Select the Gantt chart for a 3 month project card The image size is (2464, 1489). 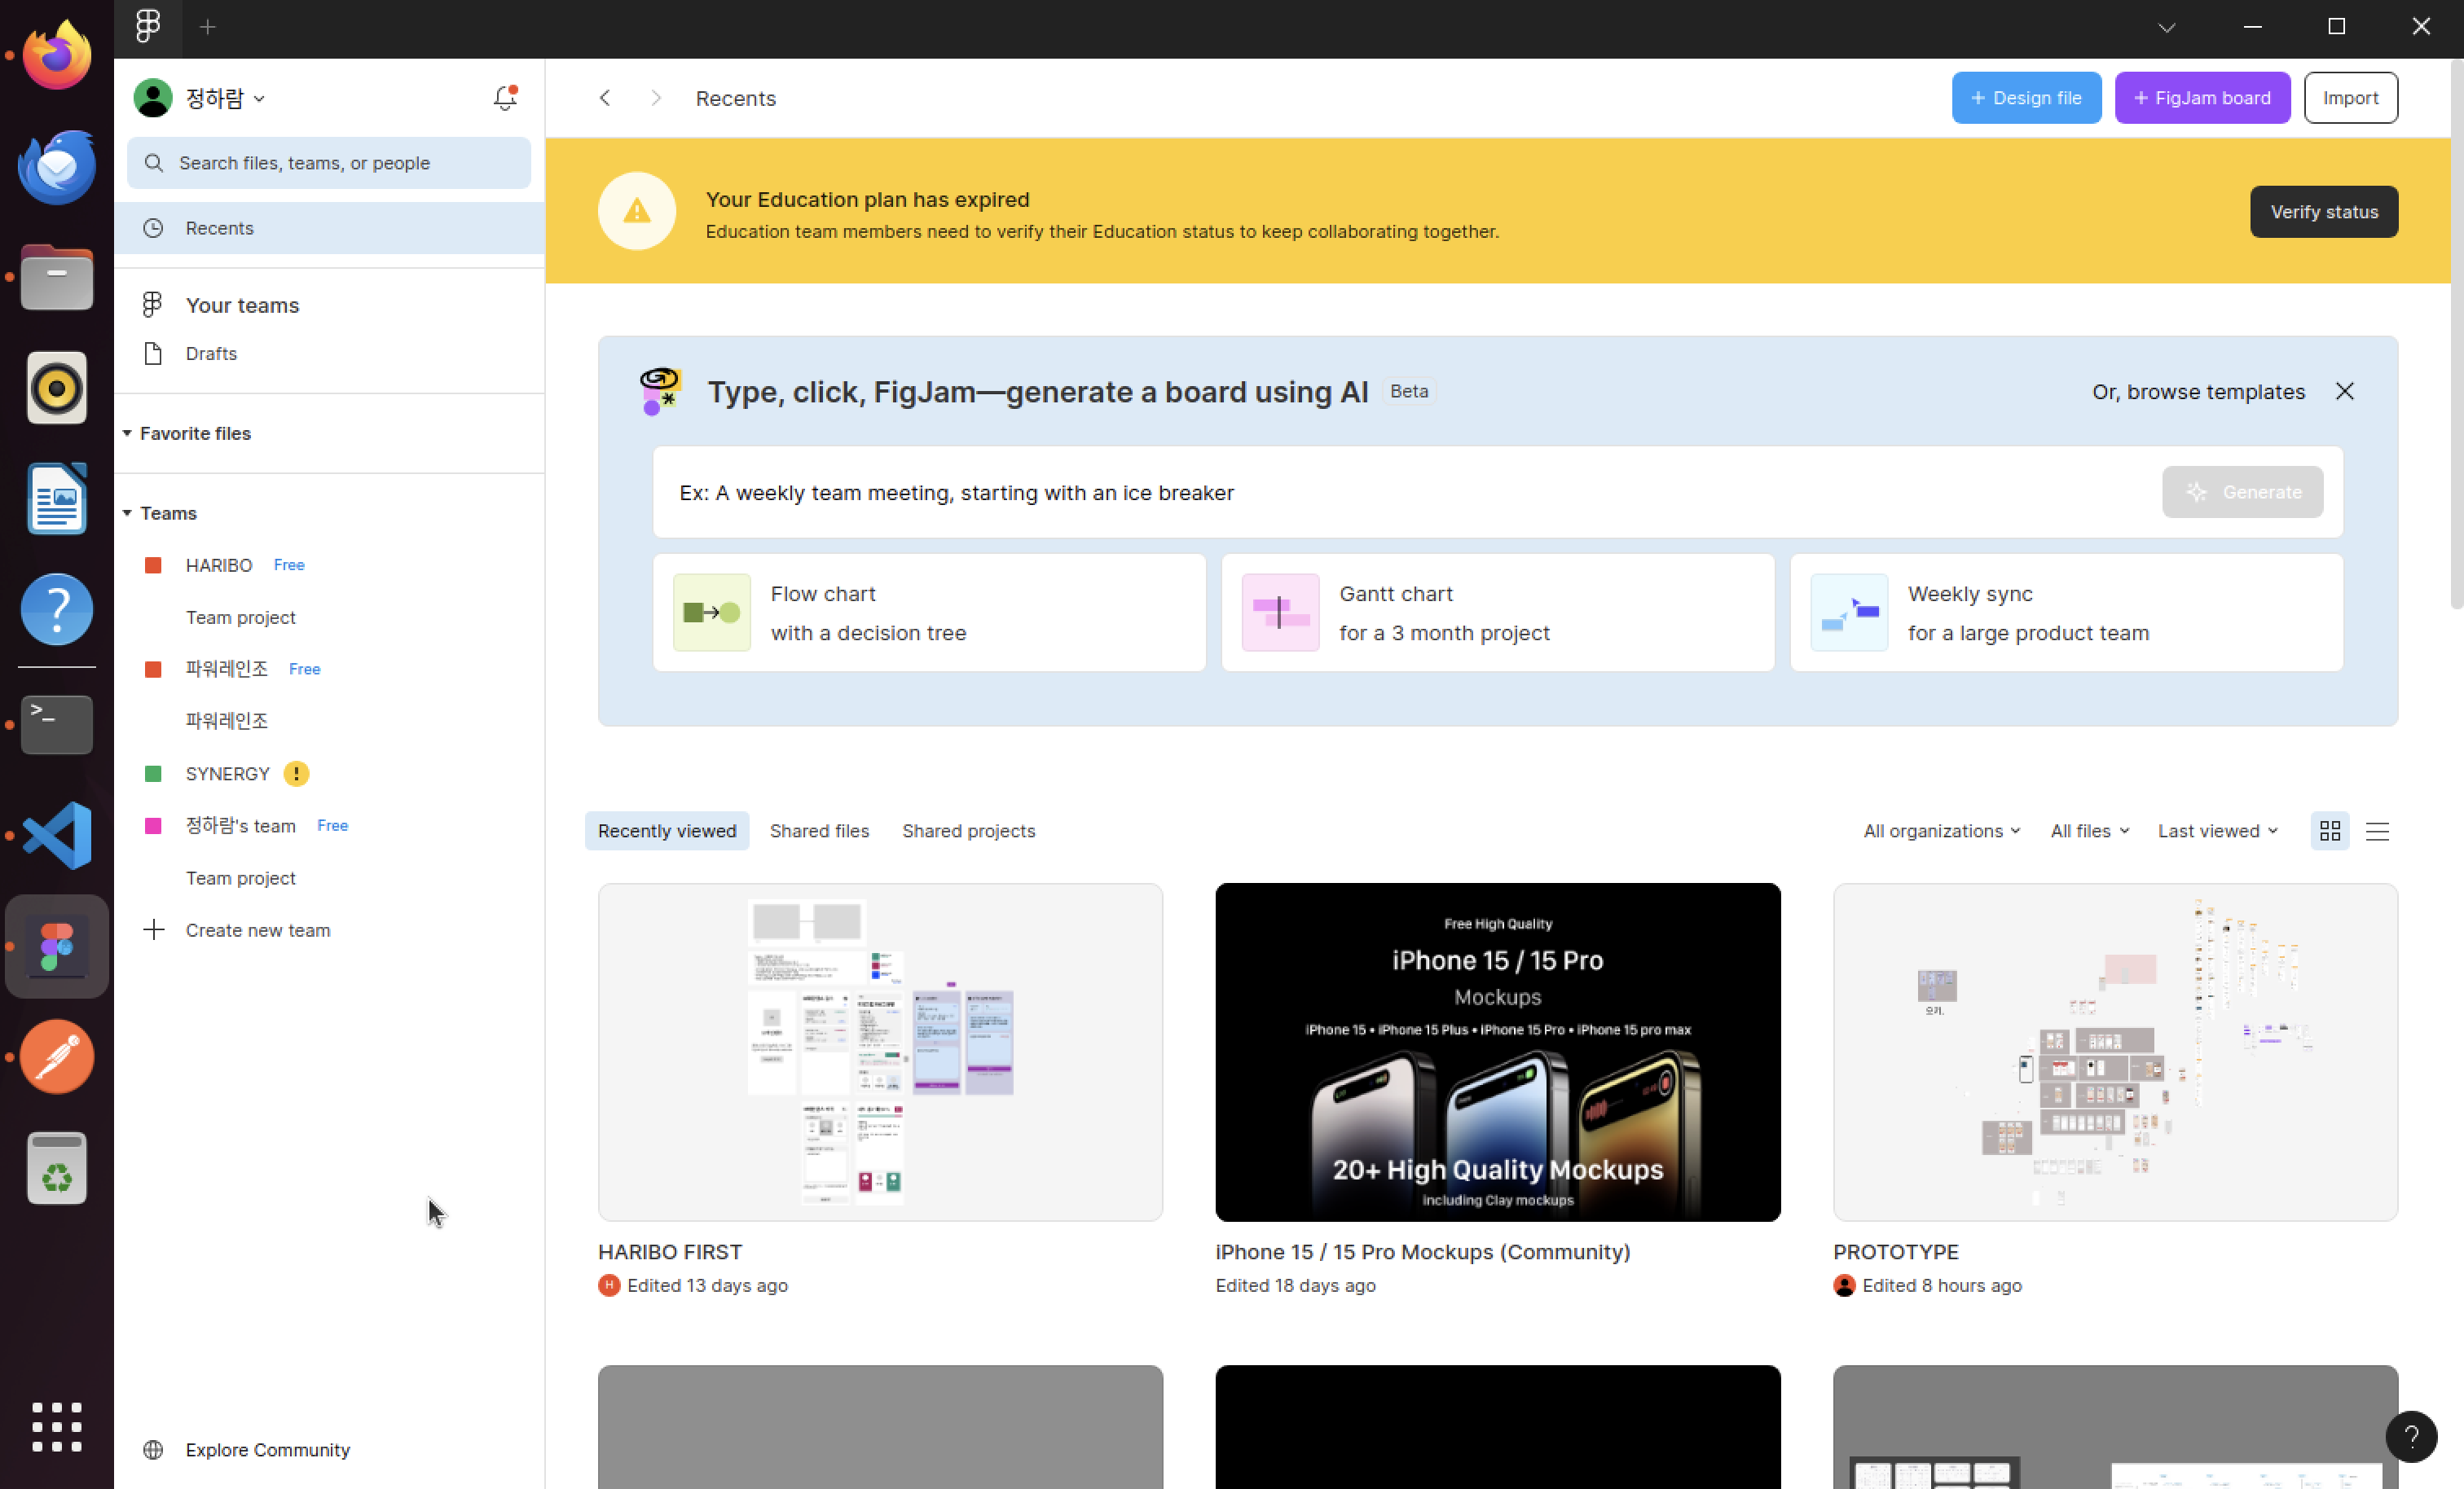point(1498,613)
